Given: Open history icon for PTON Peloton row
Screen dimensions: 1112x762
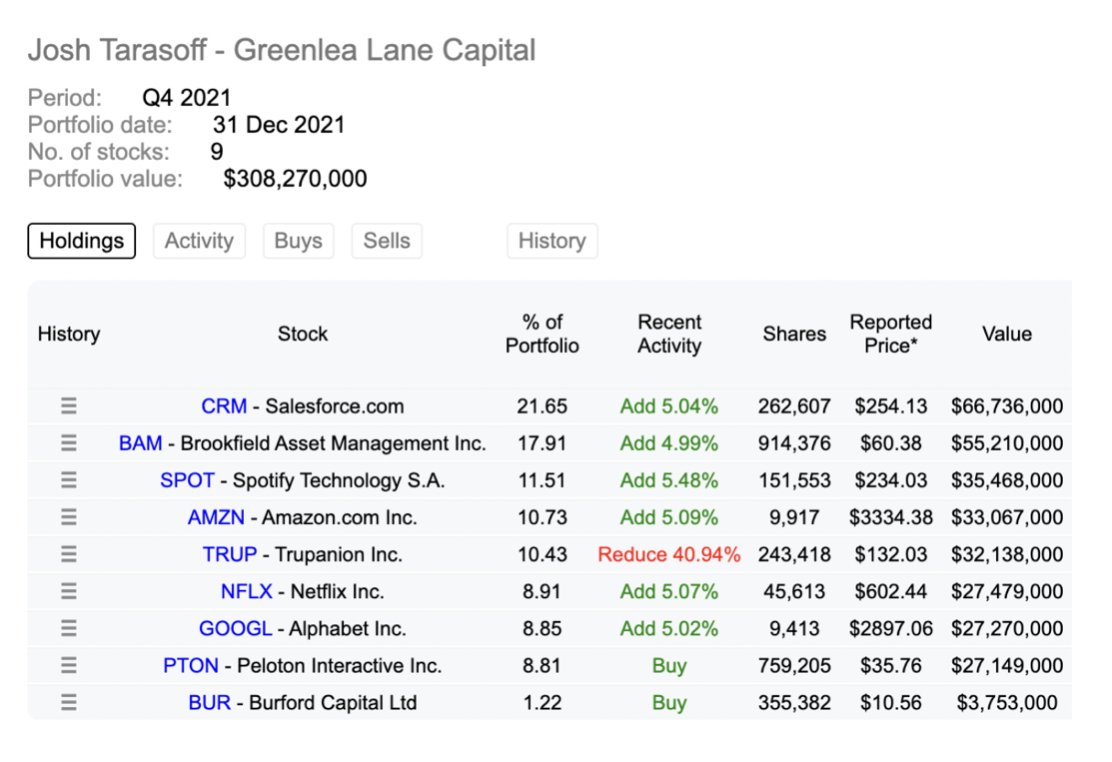Looking at the screenshot, I should 69,665.
